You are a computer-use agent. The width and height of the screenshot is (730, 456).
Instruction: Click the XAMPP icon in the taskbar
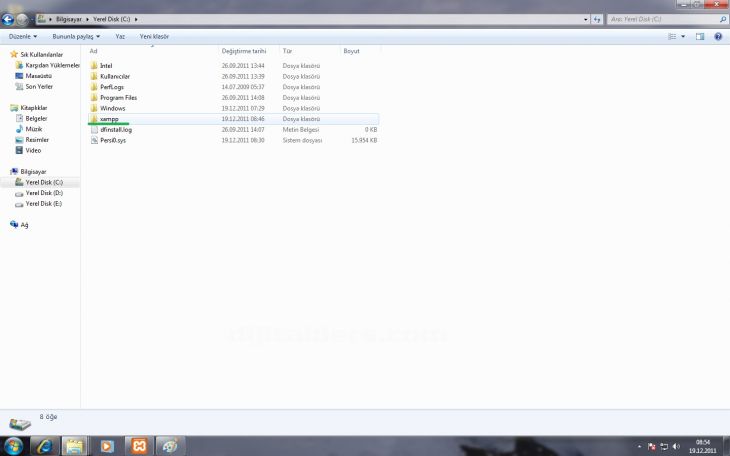139,445
